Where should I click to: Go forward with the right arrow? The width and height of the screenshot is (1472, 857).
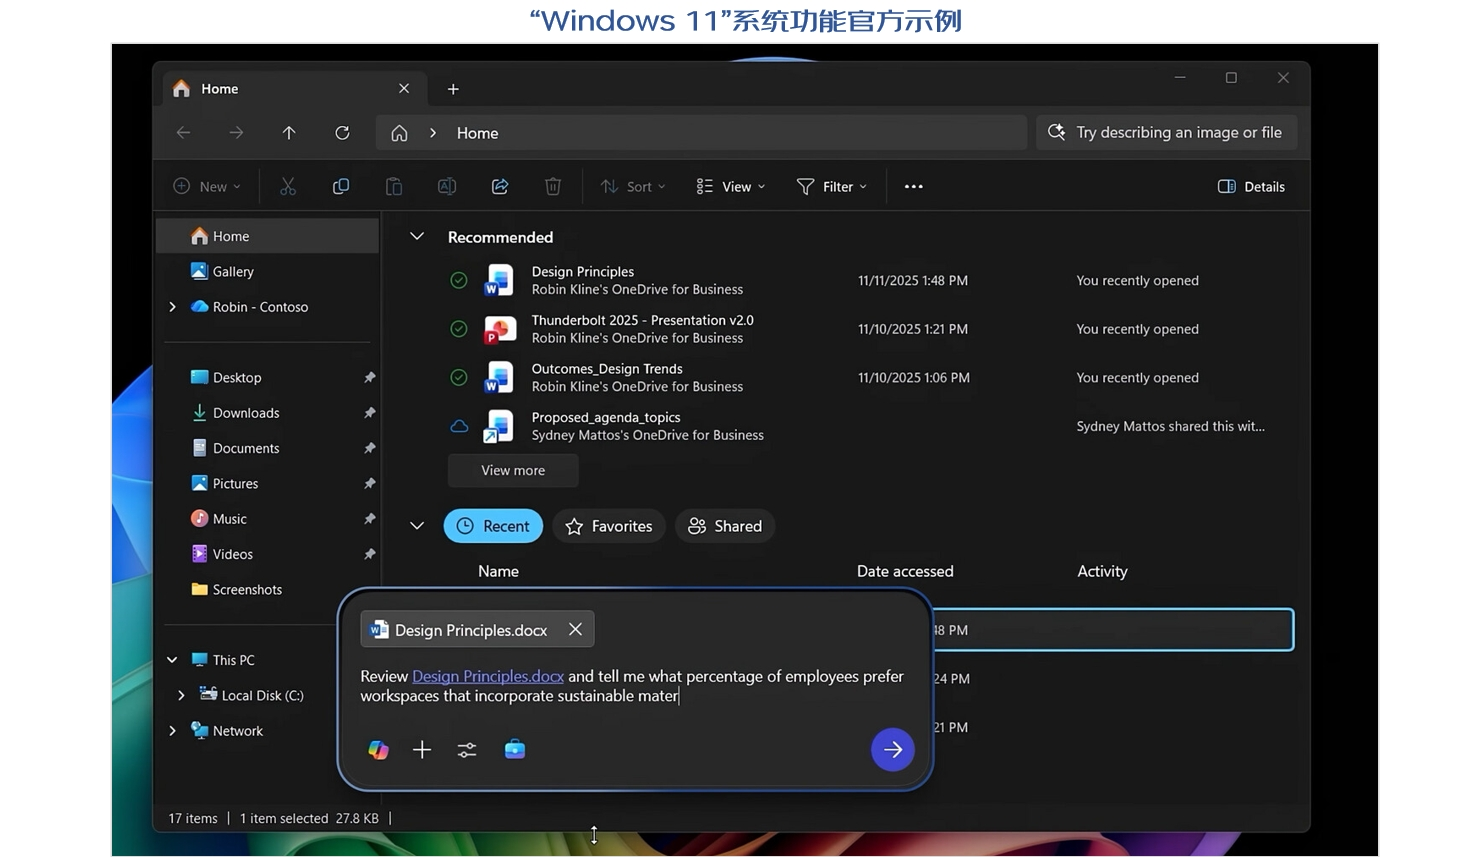(236, 132)
